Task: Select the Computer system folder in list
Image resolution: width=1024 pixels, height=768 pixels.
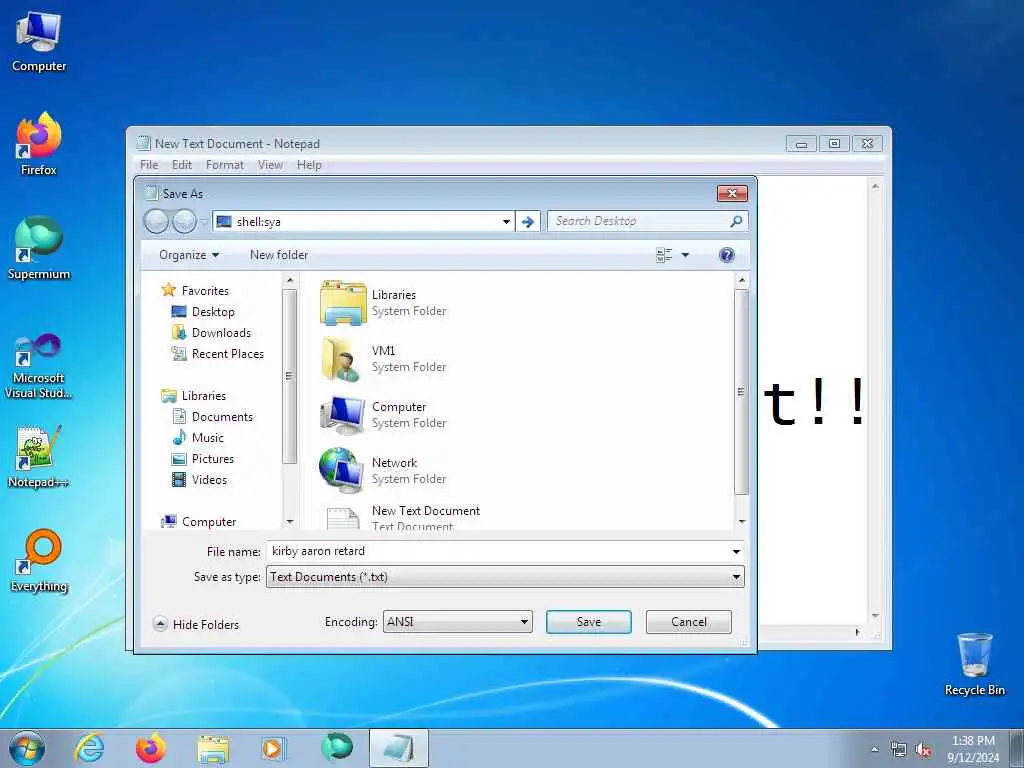Action: point(385,415)
